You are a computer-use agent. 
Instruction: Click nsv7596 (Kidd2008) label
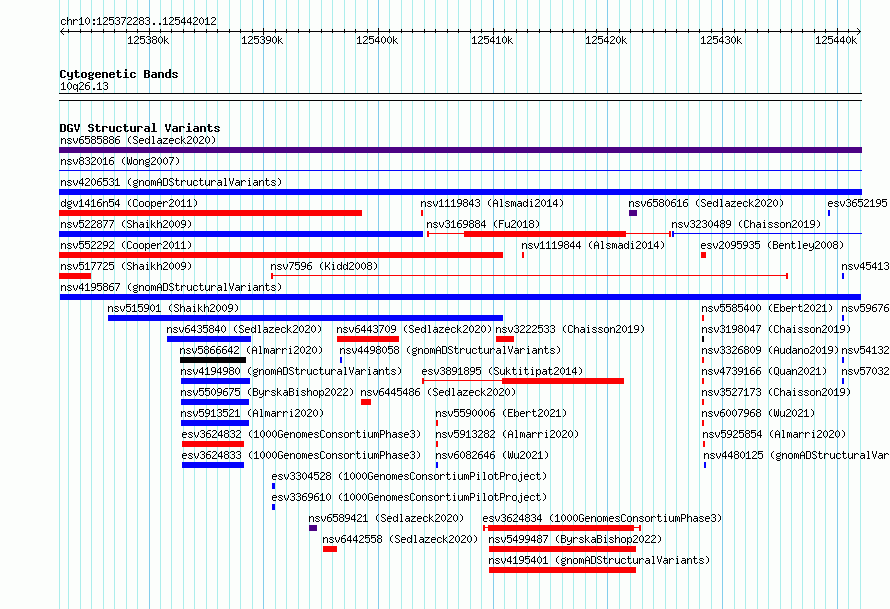(x=324, y=266)
